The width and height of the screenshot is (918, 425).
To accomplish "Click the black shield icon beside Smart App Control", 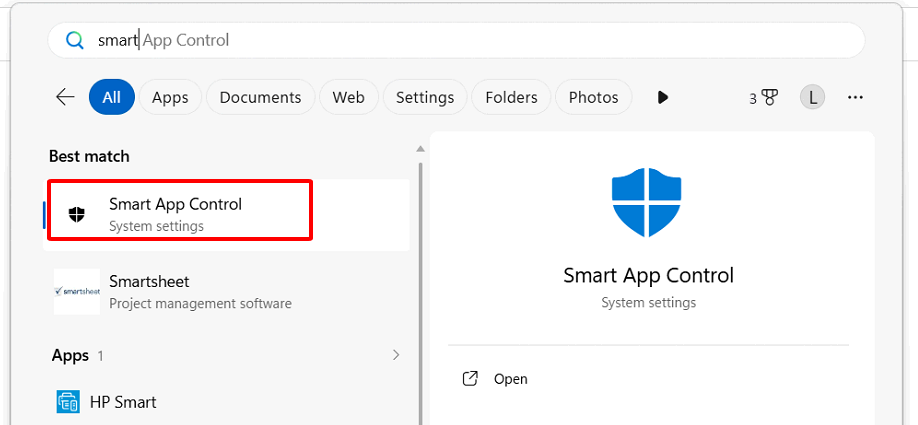I will (77, 214).
